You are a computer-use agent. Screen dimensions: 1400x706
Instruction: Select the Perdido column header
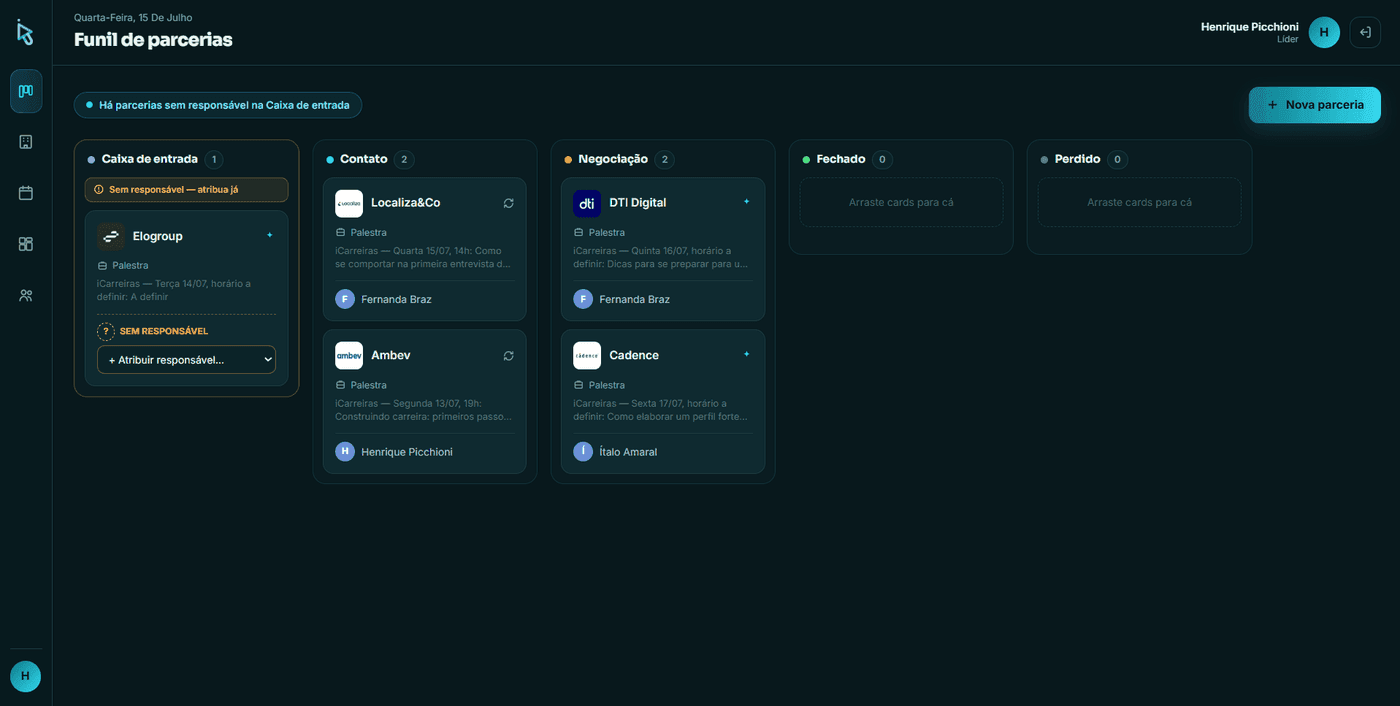click(1077, 159)
